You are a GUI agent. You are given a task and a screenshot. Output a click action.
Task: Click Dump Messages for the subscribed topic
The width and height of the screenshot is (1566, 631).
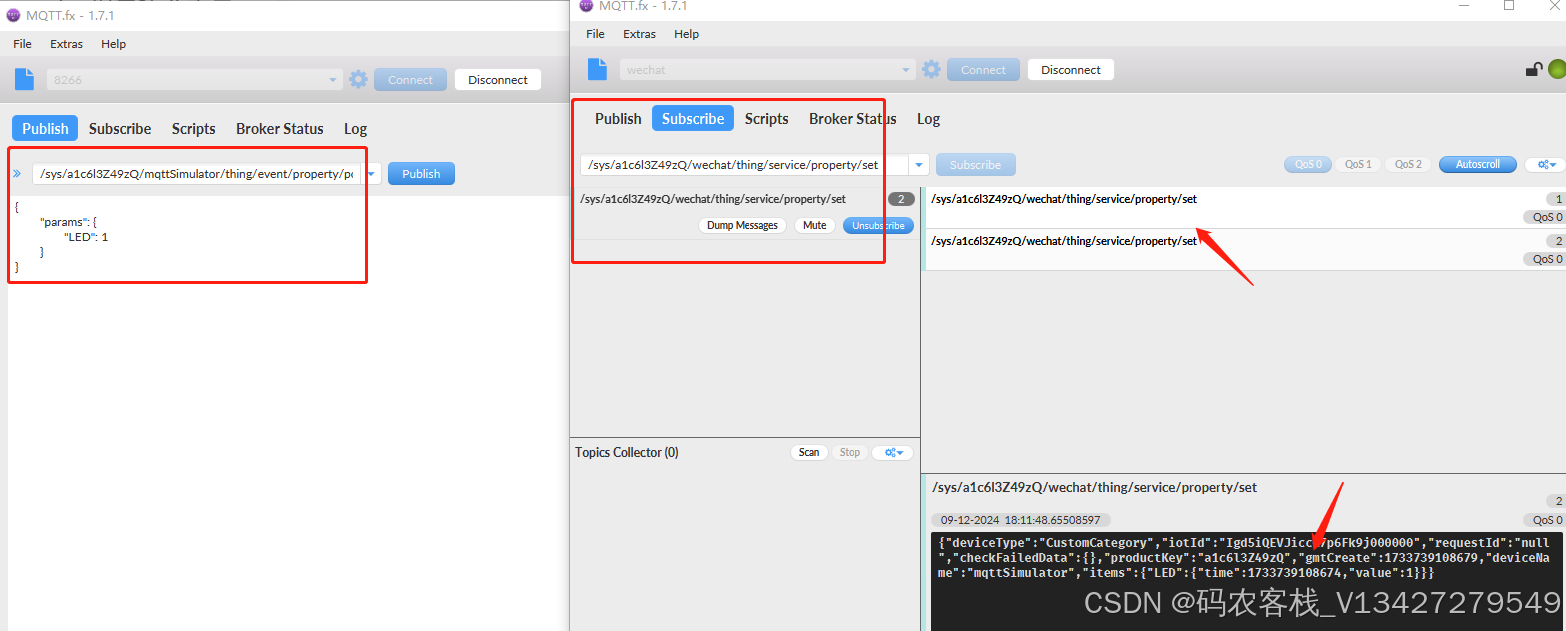tap(742, 225)
